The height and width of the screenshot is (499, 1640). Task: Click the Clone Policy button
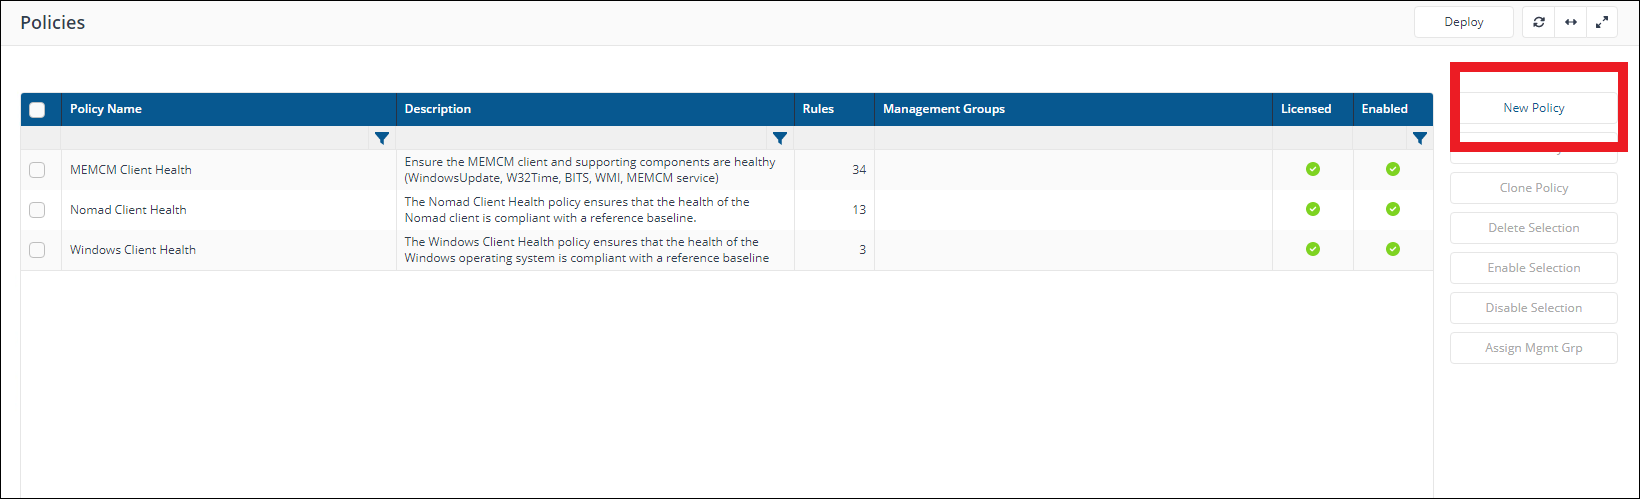pos(1533,188)
